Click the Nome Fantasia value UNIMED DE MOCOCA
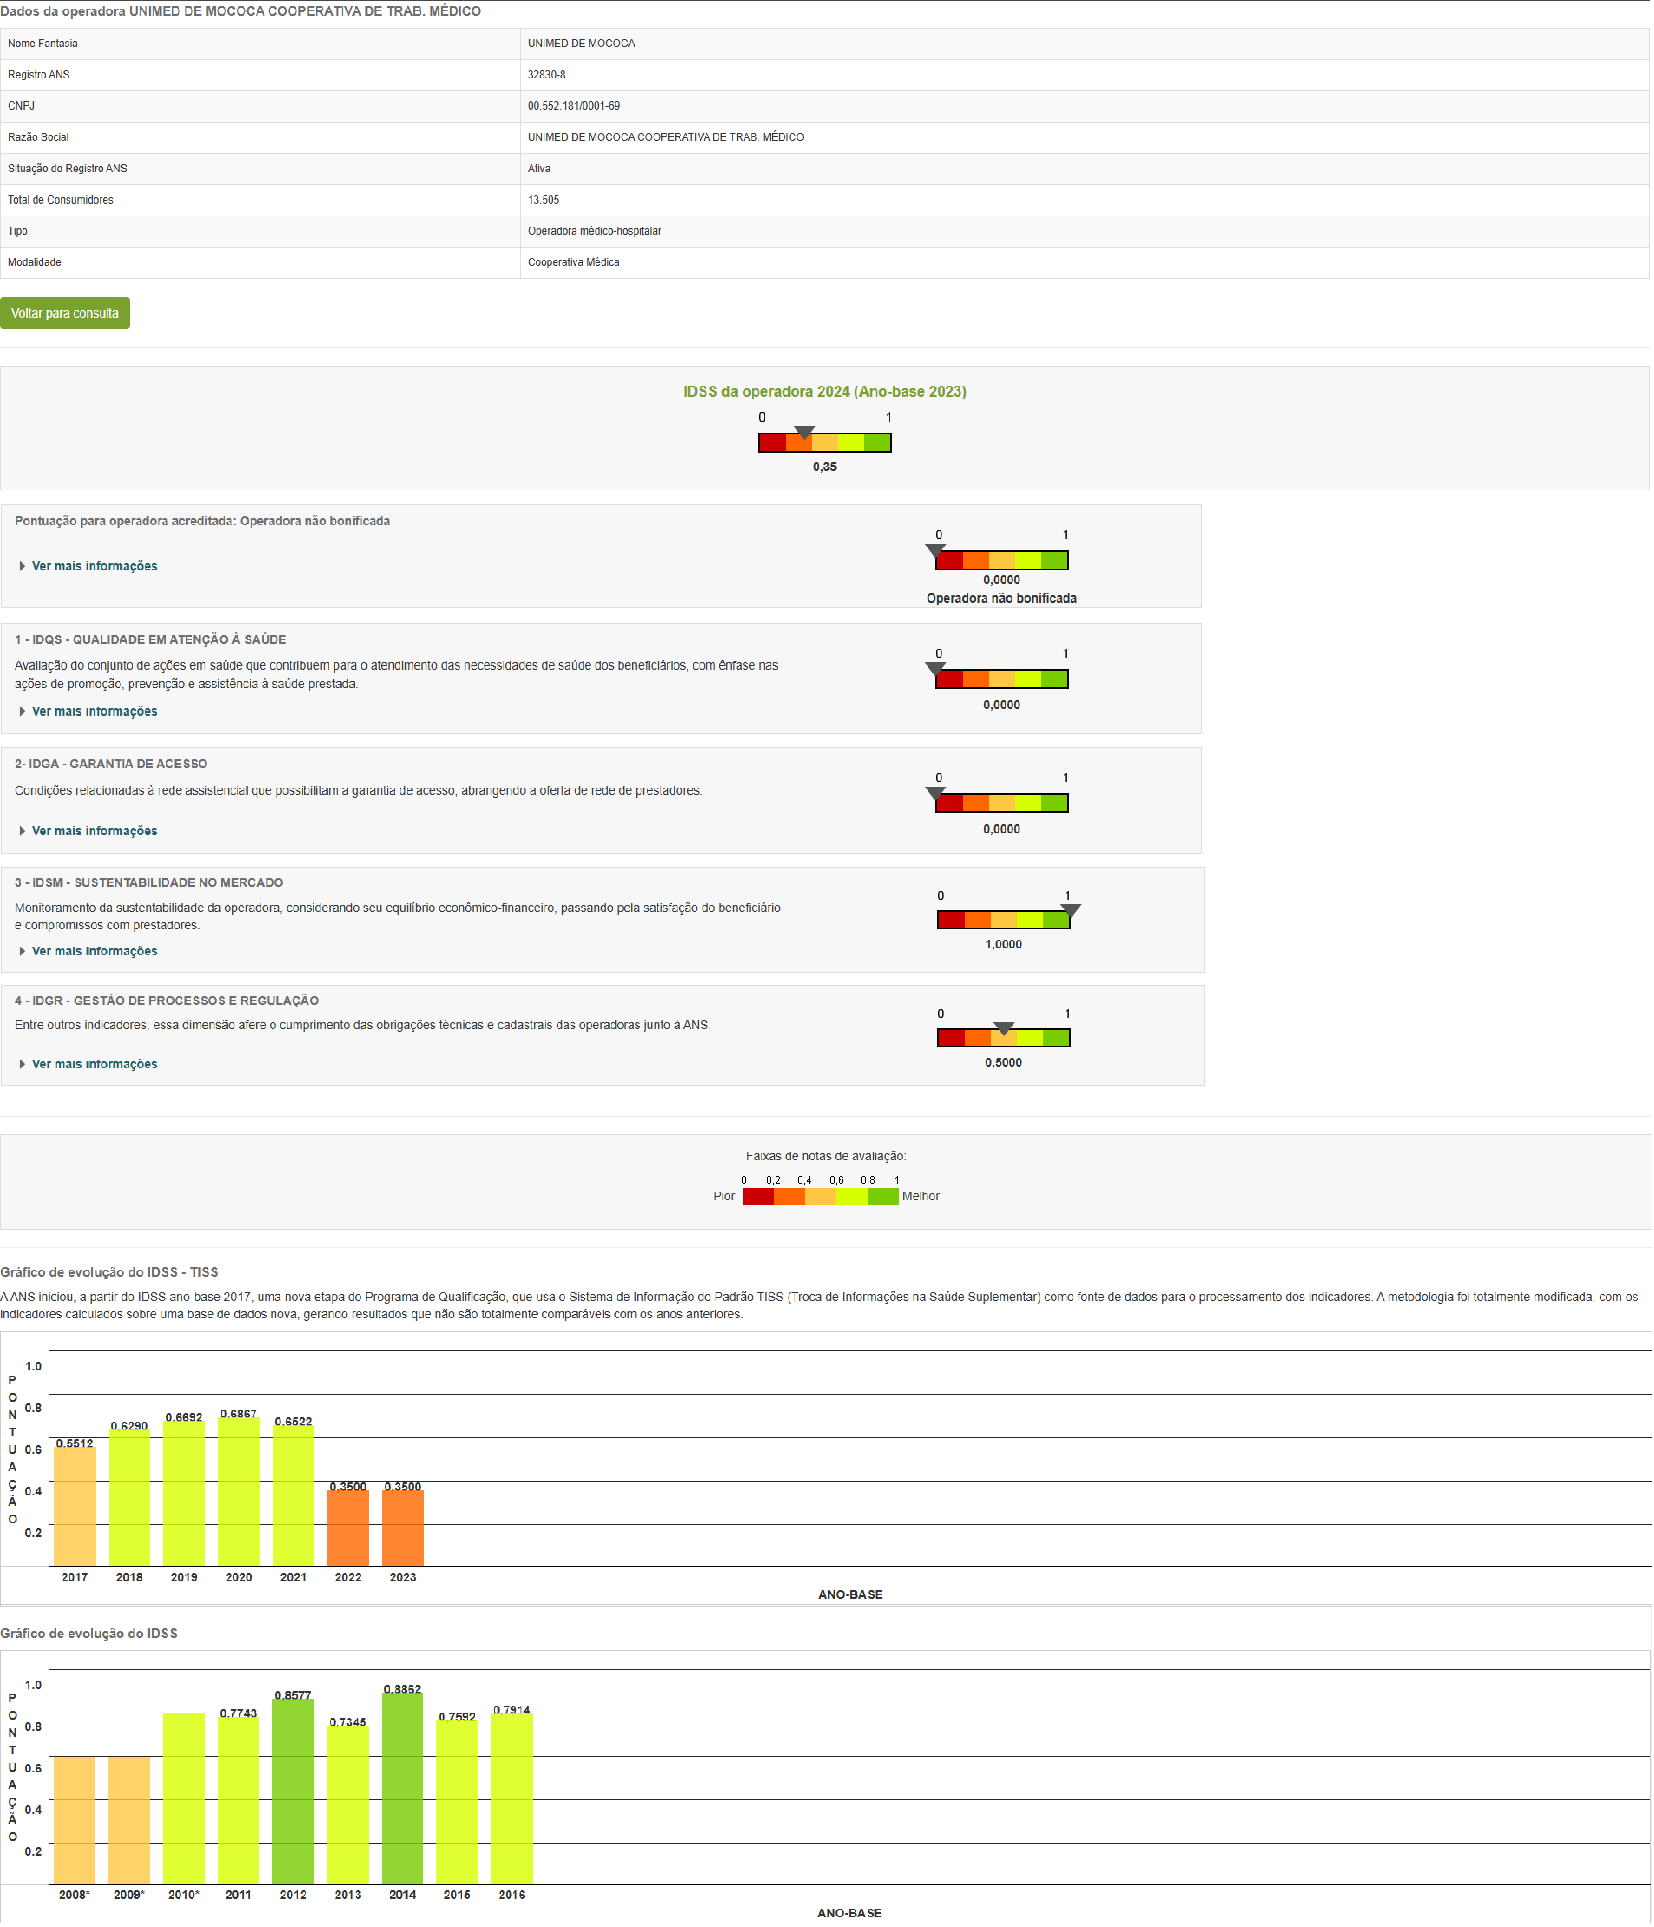Viewport: 1654px width, 1927px height. [582, 44]
